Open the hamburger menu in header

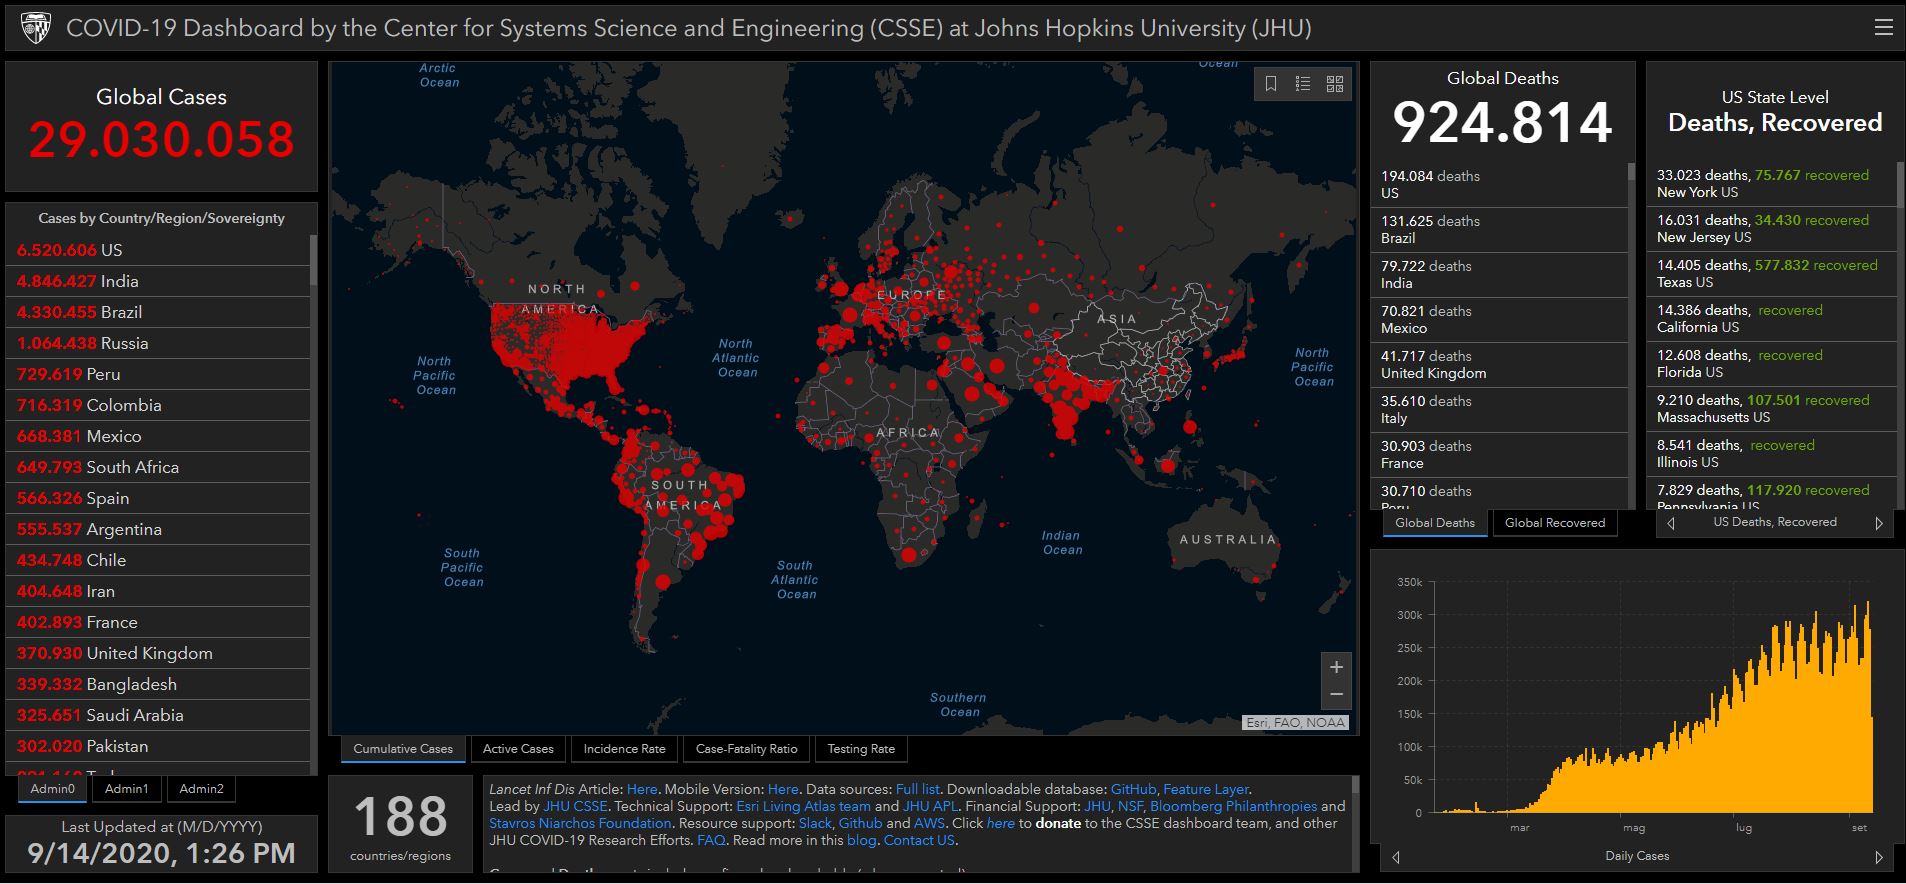point(1883,27)
